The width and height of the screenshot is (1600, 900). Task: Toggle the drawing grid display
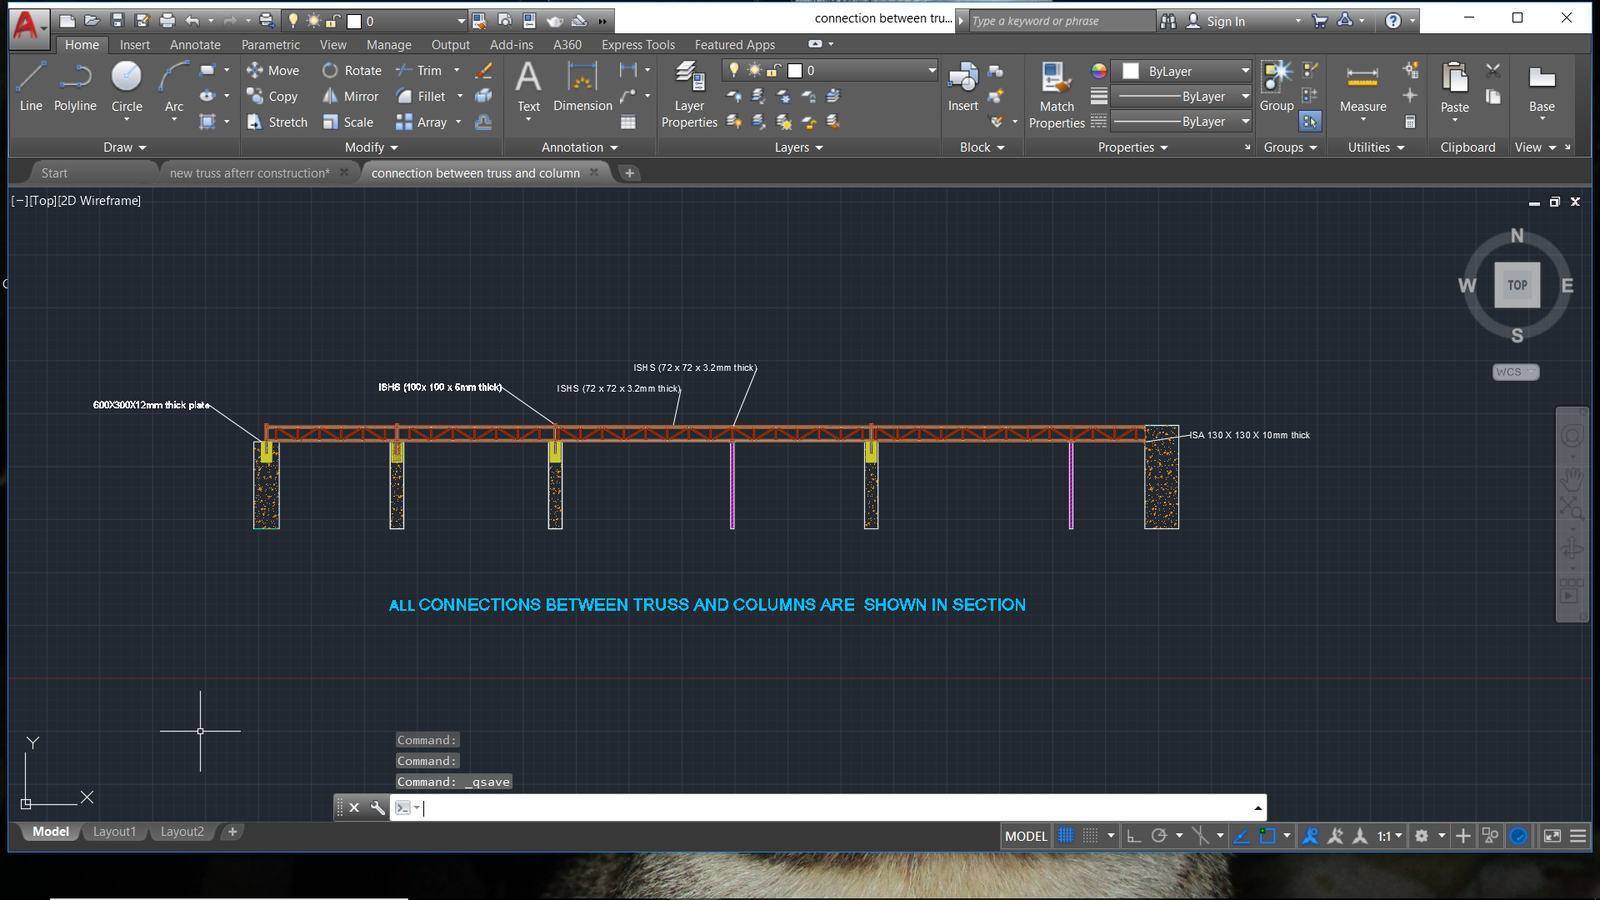coord(1066,836)
